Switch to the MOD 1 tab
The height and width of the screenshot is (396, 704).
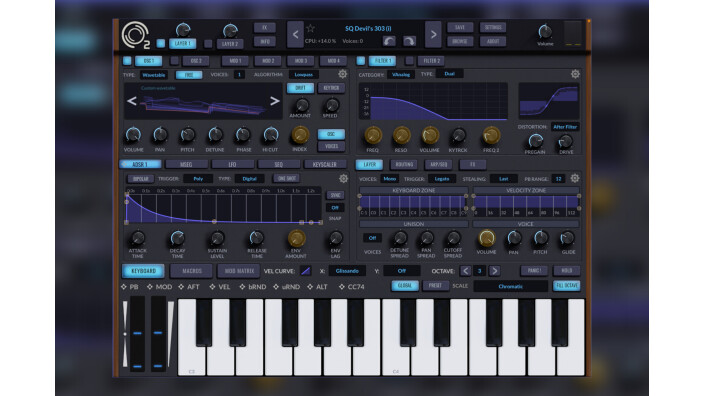click(x=235, y=61)
